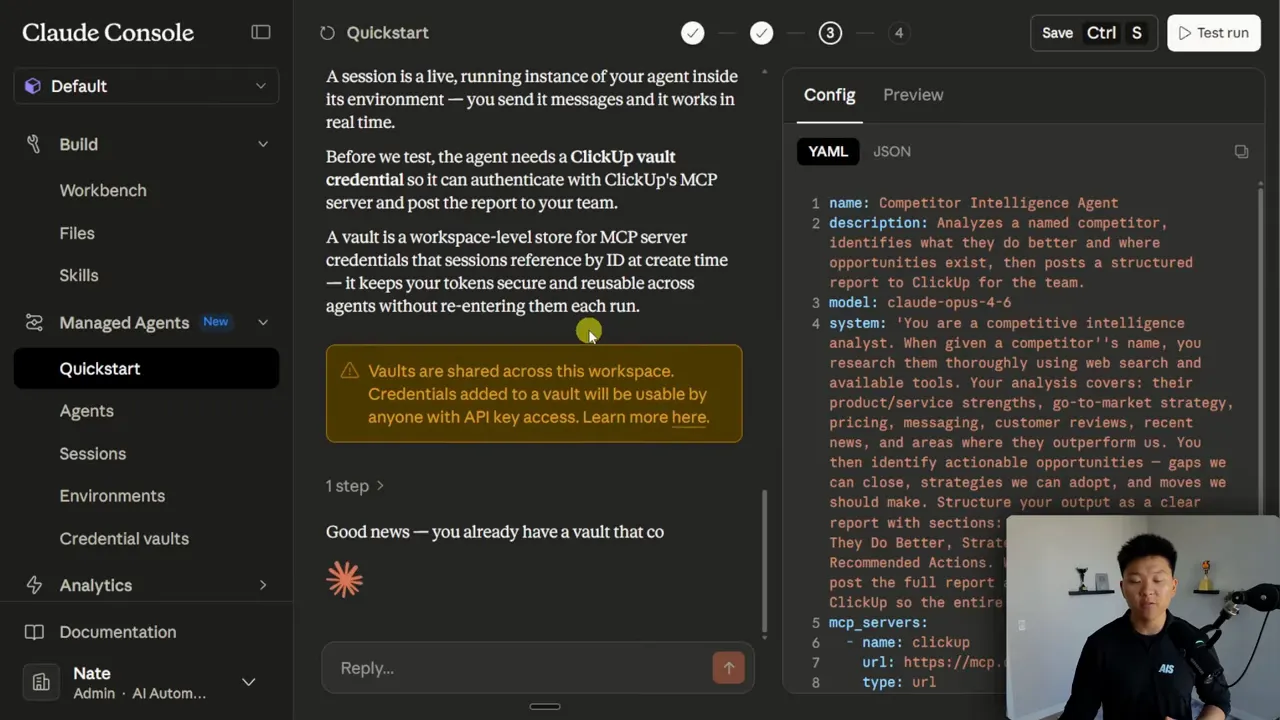Viewport: 1280px width, 720px height.
Task: Go to completed step one checkmark
Action: pos(692,33)
